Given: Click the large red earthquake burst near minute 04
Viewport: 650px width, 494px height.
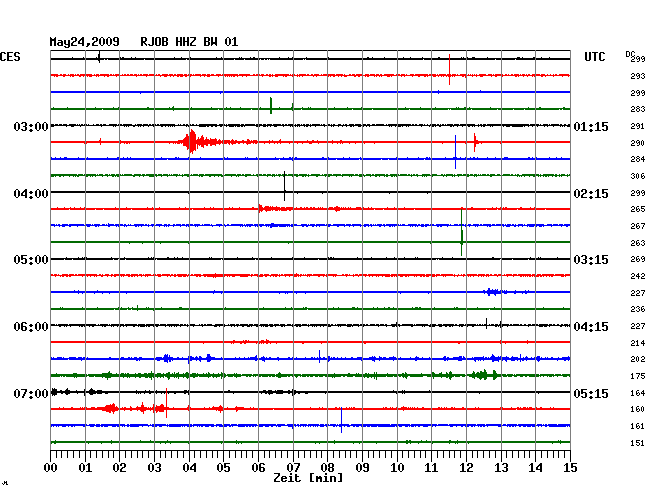Looking at the screenshot, I should pos(201,142).
